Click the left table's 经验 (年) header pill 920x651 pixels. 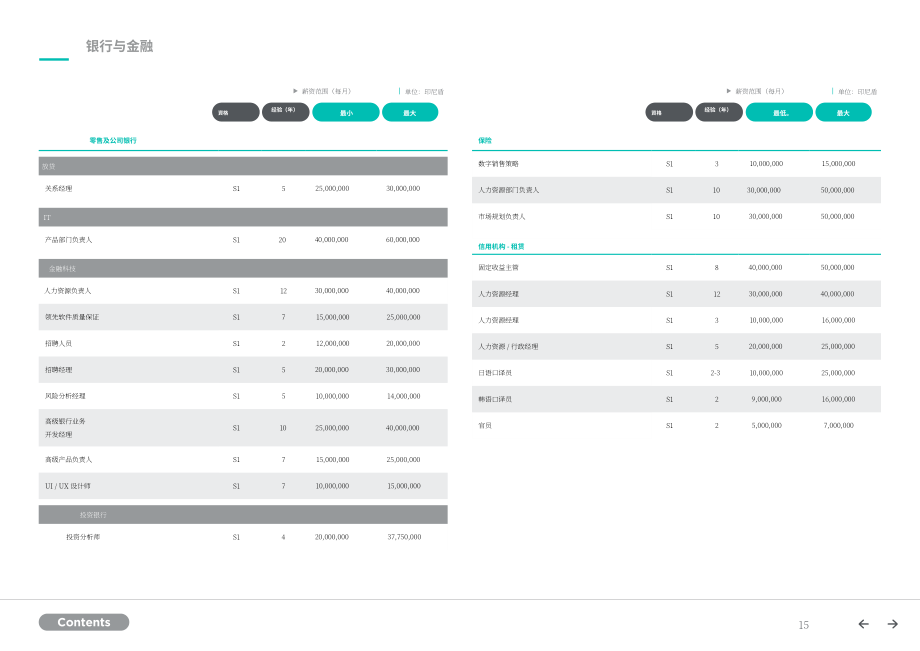[286, 112]
